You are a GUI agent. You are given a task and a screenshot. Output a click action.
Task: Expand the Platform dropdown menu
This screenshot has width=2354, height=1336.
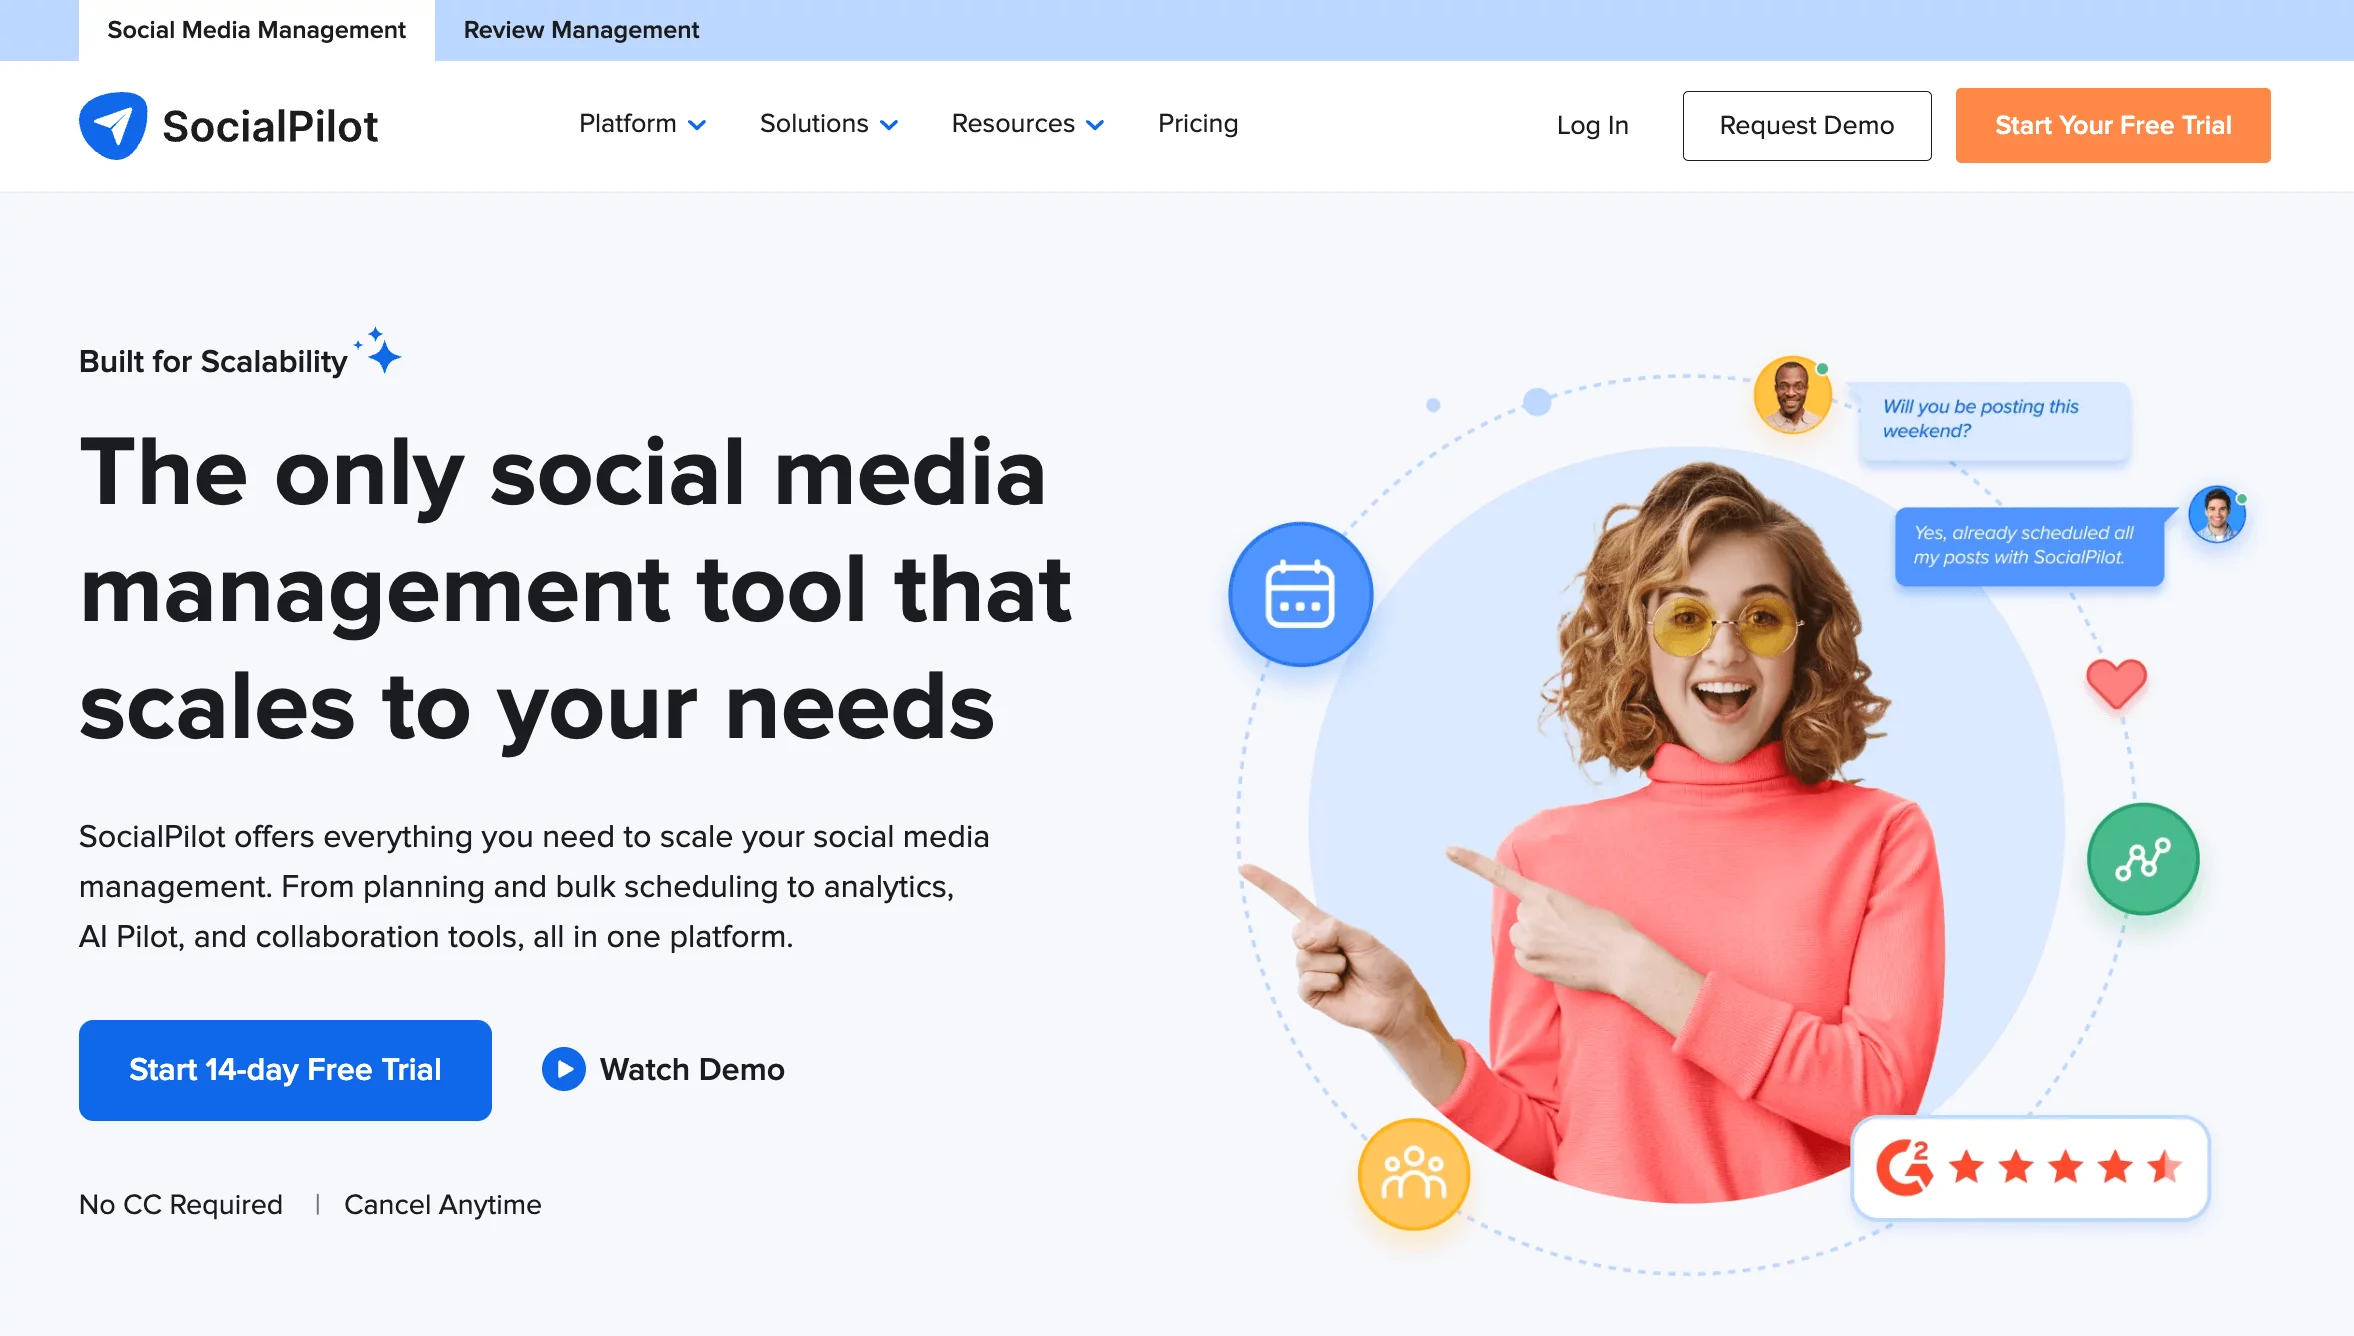pos(640,125)
